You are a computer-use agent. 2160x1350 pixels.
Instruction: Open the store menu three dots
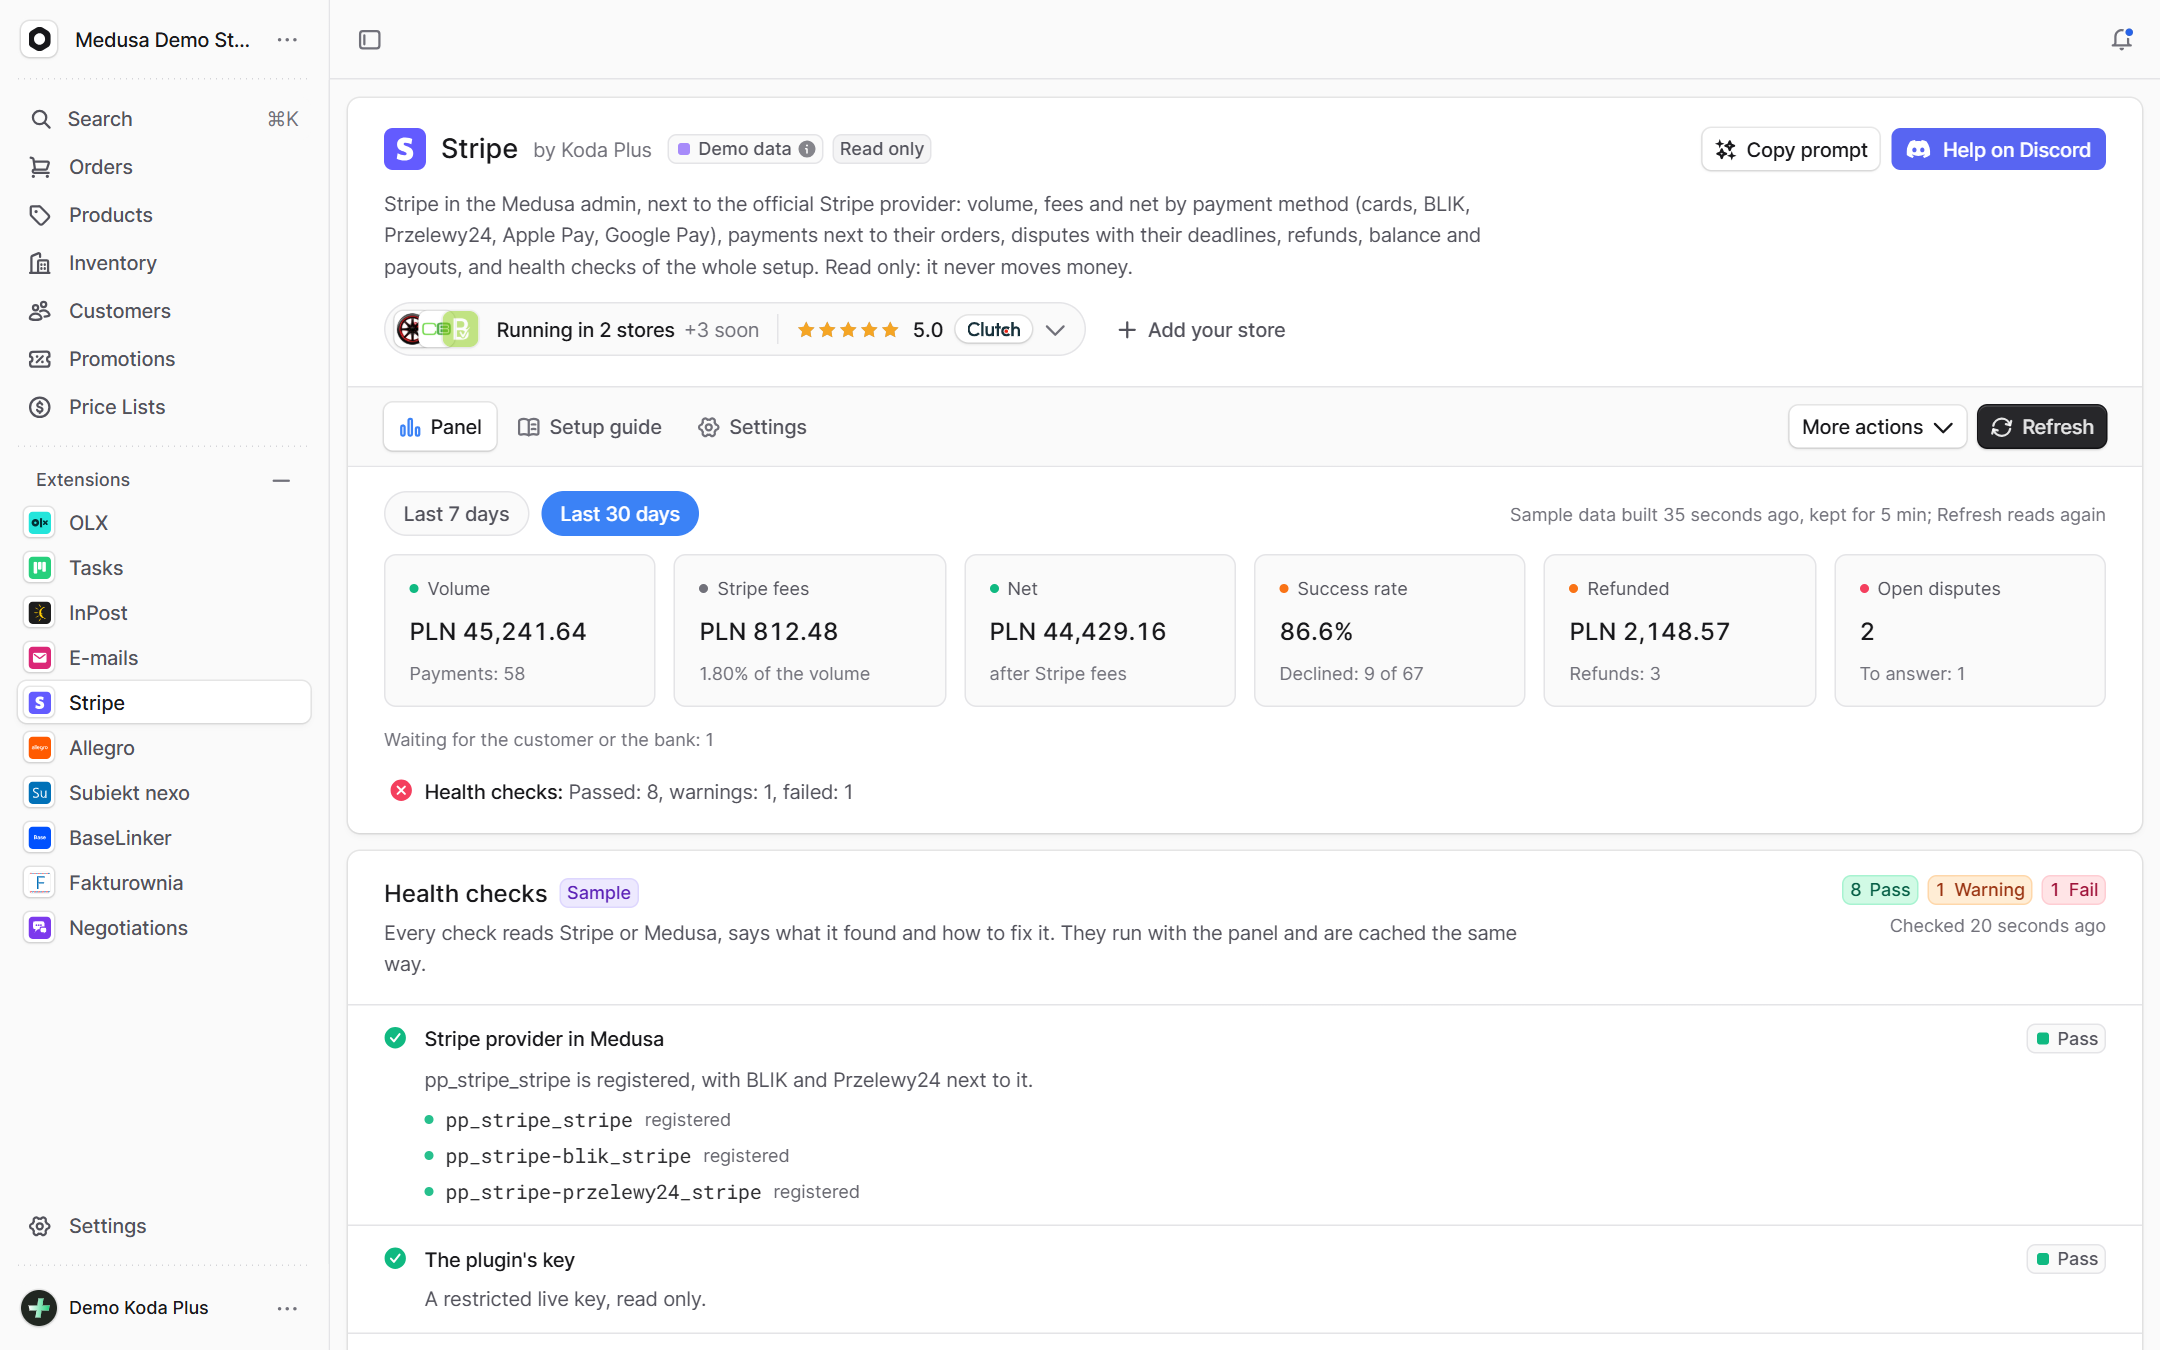pos(287,40)
